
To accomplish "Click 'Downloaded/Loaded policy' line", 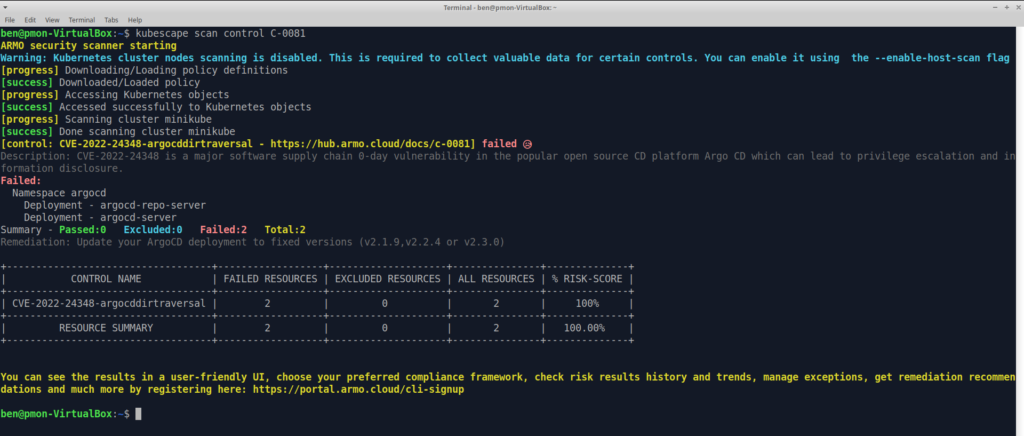I will click(129, 82).
